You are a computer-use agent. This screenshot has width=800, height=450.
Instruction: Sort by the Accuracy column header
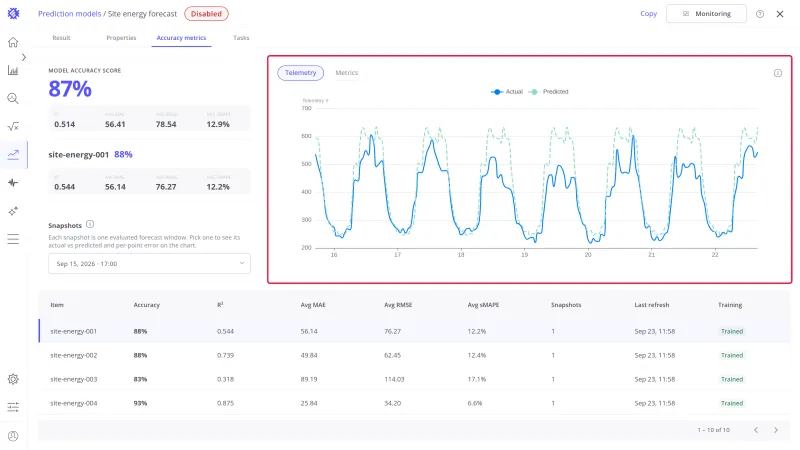[x=146, y=305]
